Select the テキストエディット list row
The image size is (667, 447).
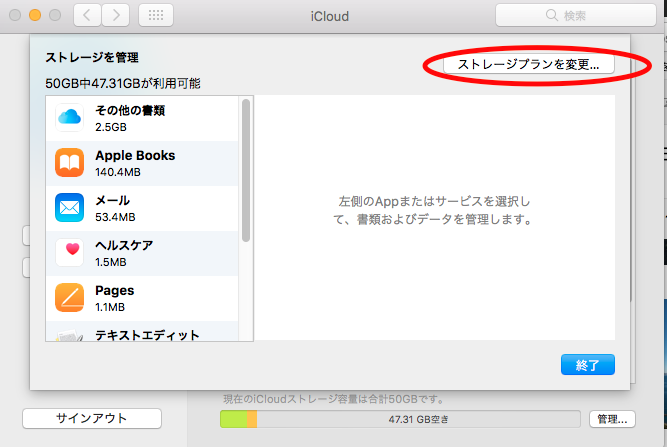142,331
